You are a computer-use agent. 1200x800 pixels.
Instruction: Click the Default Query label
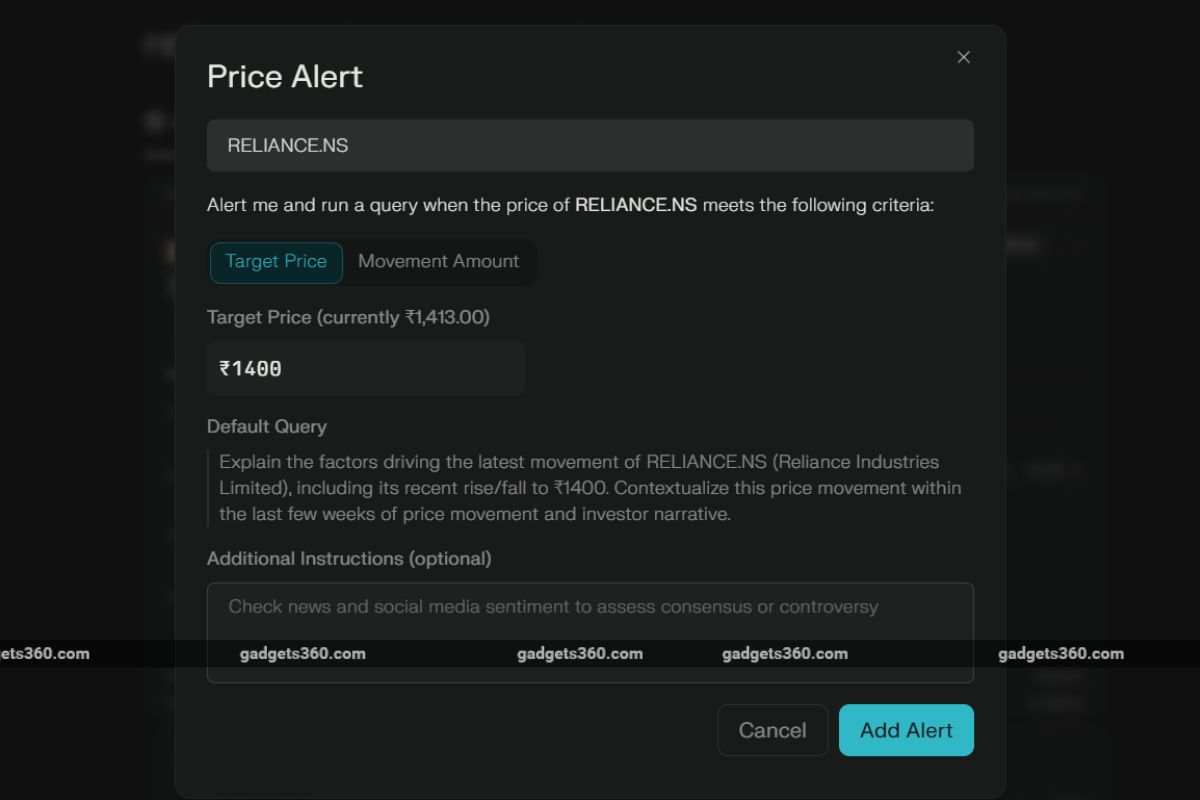click(267, 427)
